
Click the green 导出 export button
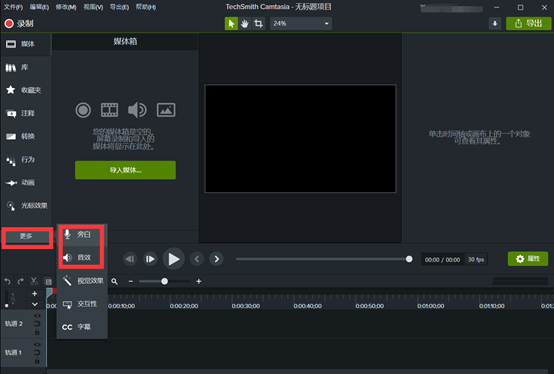529,24
